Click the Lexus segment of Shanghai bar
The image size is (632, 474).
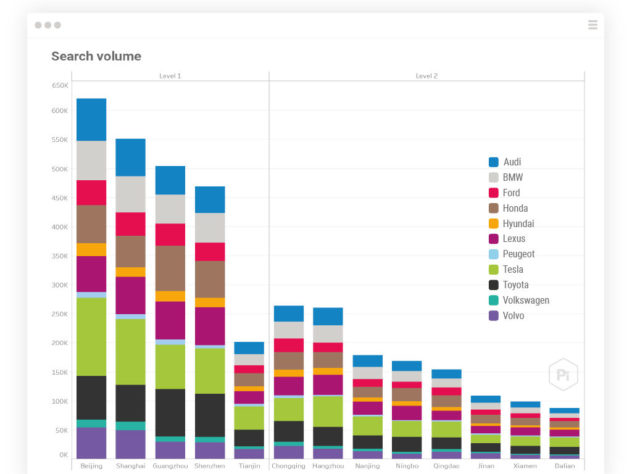click(x=131, y=295)
